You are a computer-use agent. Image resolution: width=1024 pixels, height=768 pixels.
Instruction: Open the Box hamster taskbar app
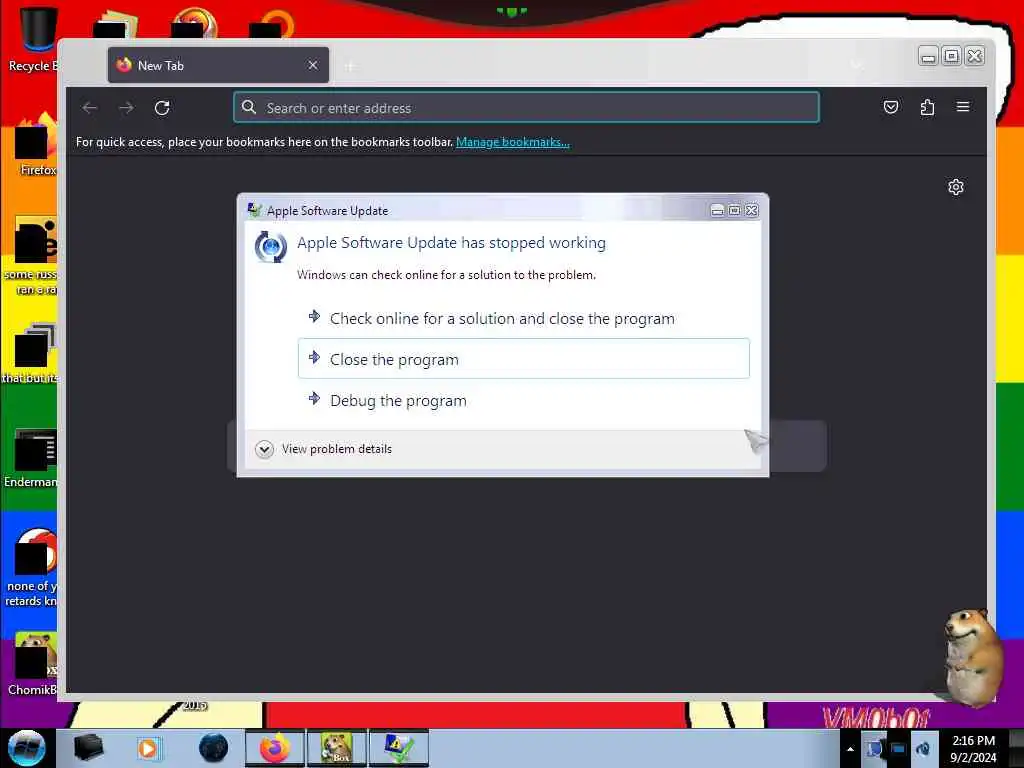(x=337, y=748)
